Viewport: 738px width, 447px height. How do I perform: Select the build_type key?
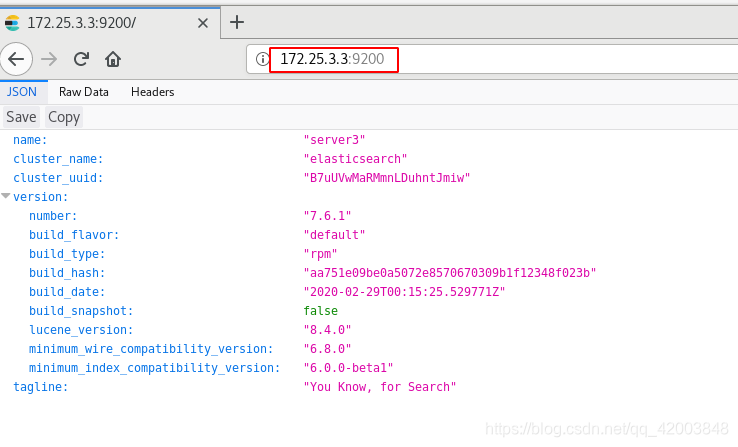click(67, 254)
